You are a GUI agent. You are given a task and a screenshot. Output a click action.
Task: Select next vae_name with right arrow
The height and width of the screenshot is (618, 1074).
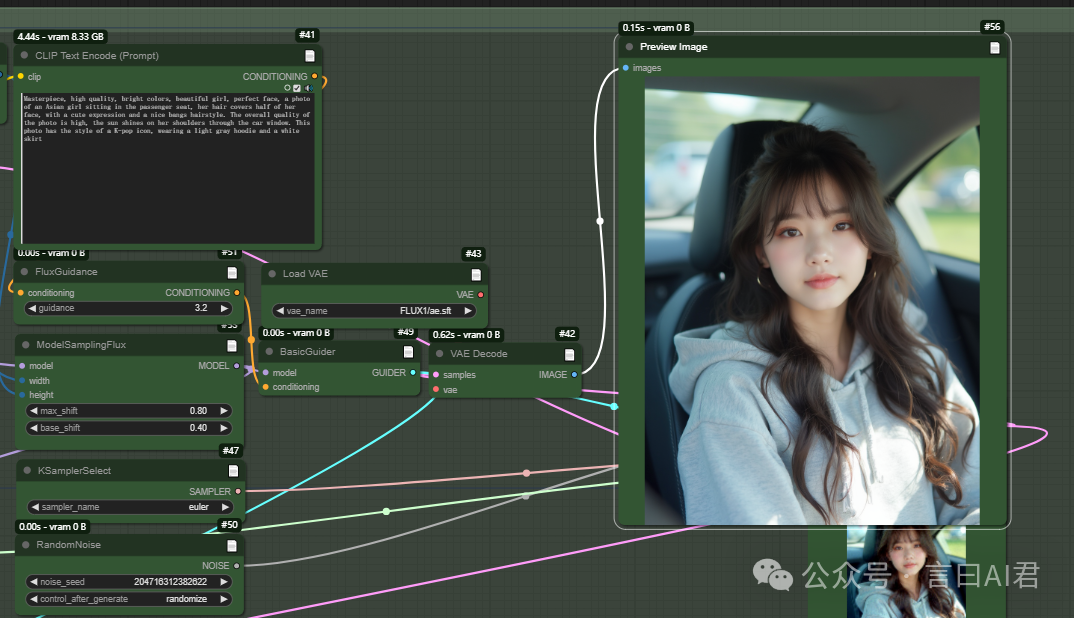coord(469,311)
